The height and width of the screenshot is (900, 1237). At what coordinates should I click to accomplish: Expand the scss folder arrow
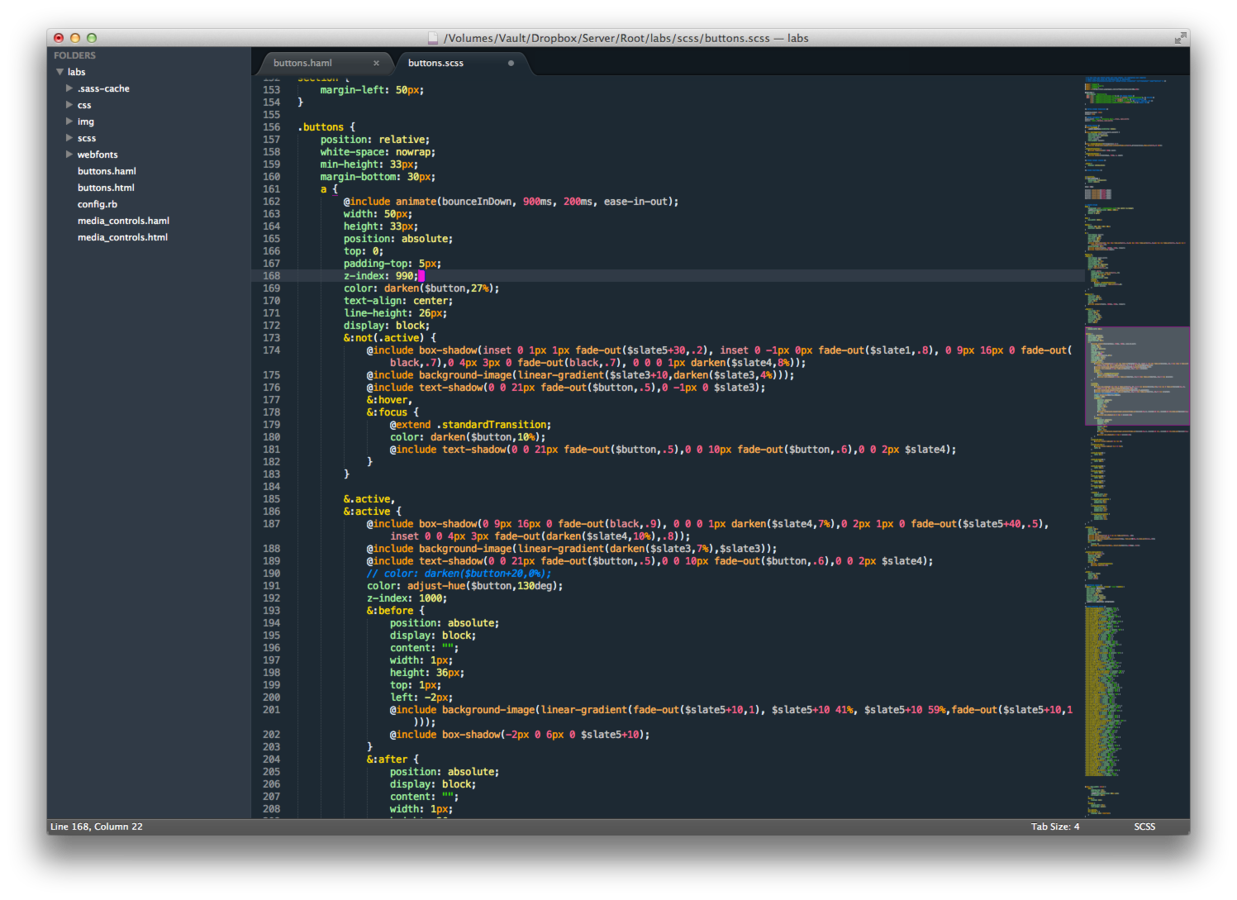tap(69, 138)
